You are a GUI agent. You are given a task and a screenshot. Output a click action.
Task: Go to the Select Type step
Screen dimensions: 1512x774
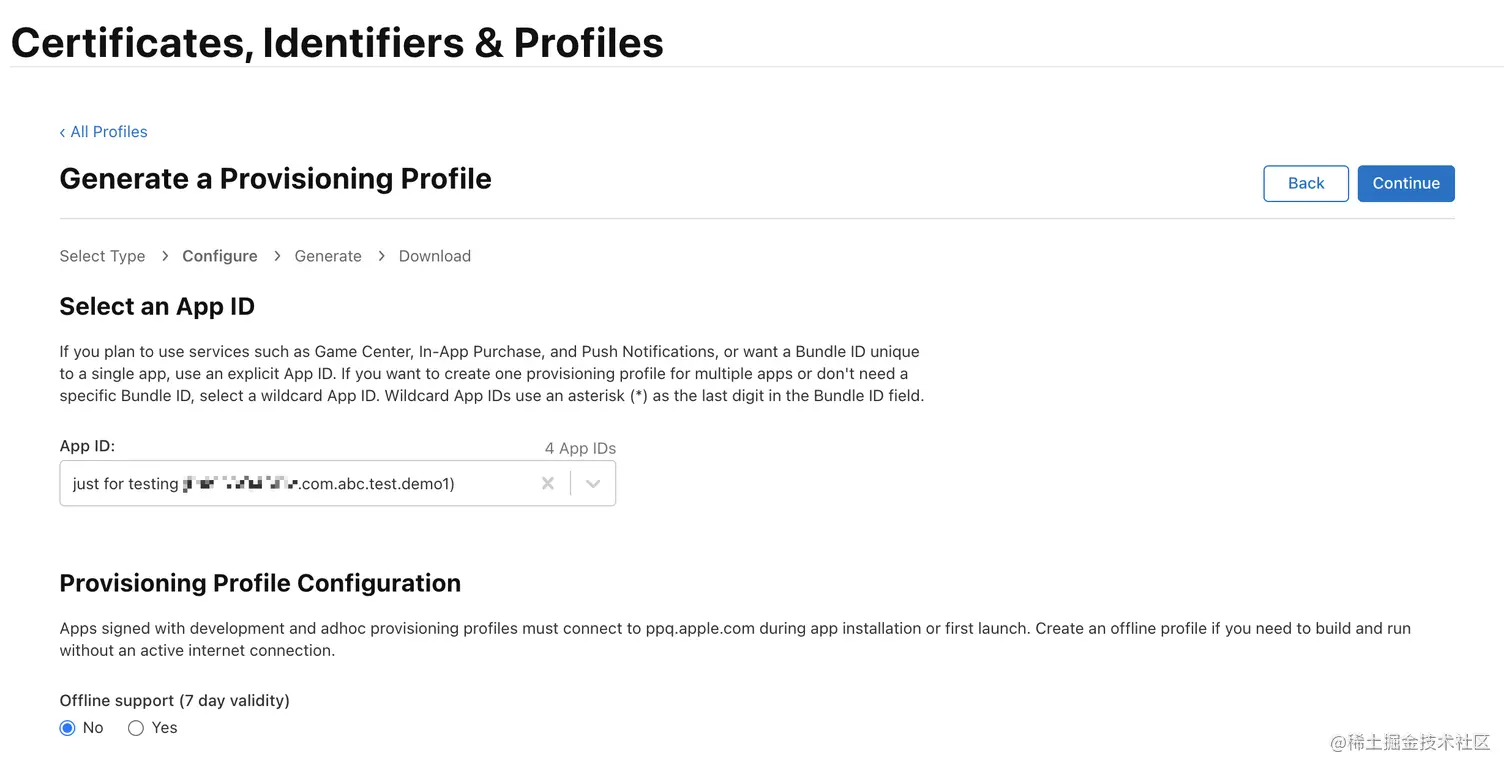tap(102, 256)
